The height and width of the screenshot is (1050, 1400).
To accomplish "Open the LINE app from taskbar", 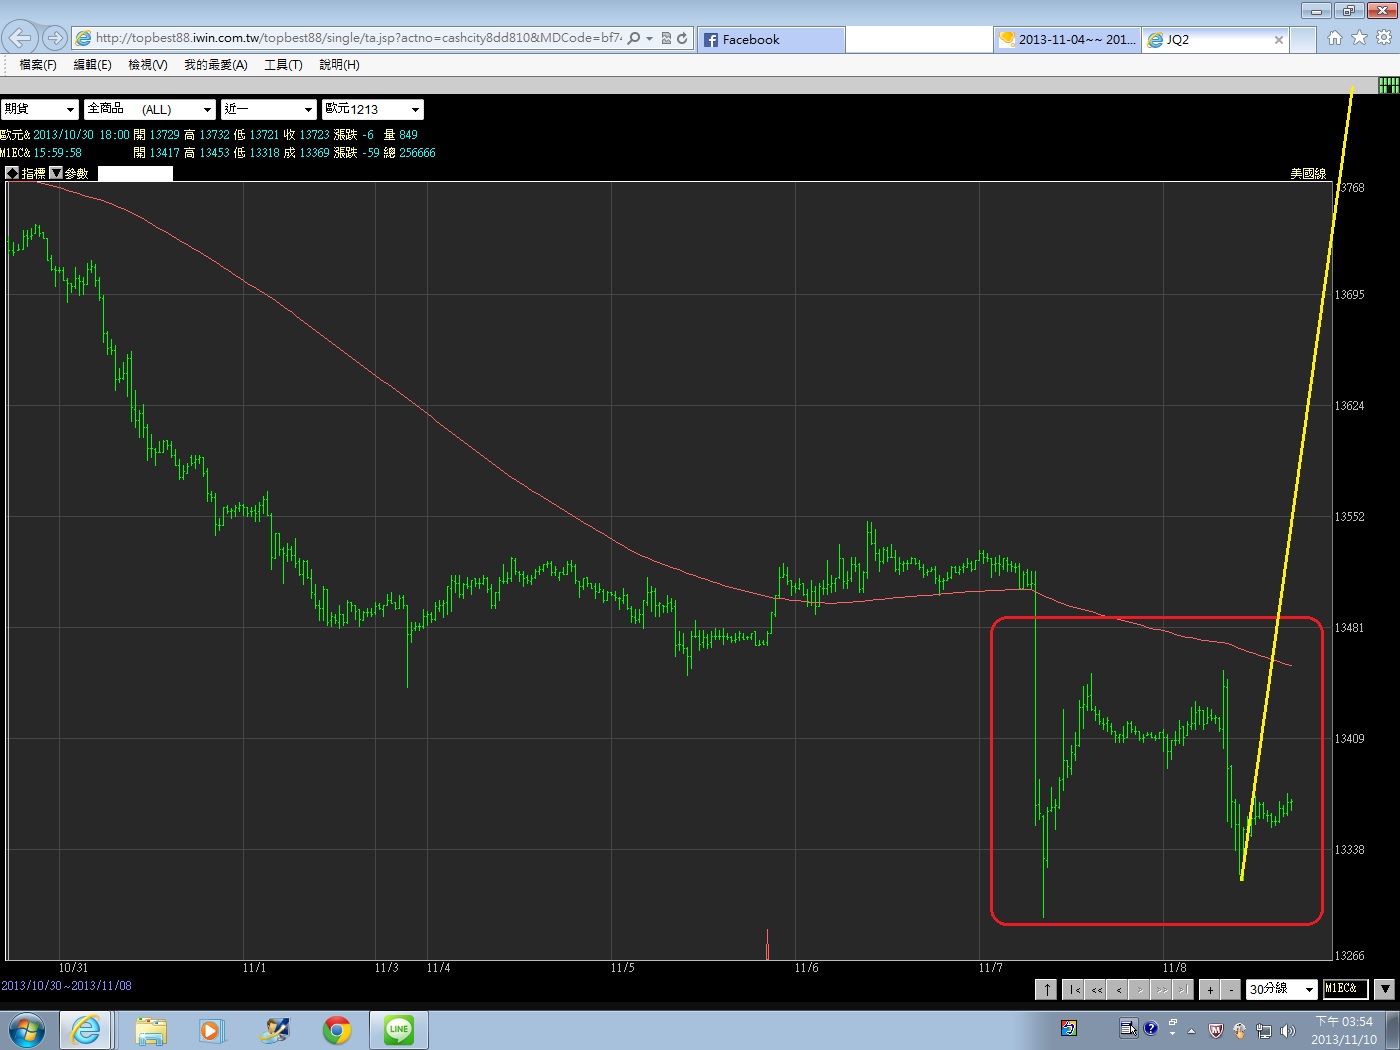I will tap(399, 1030).
